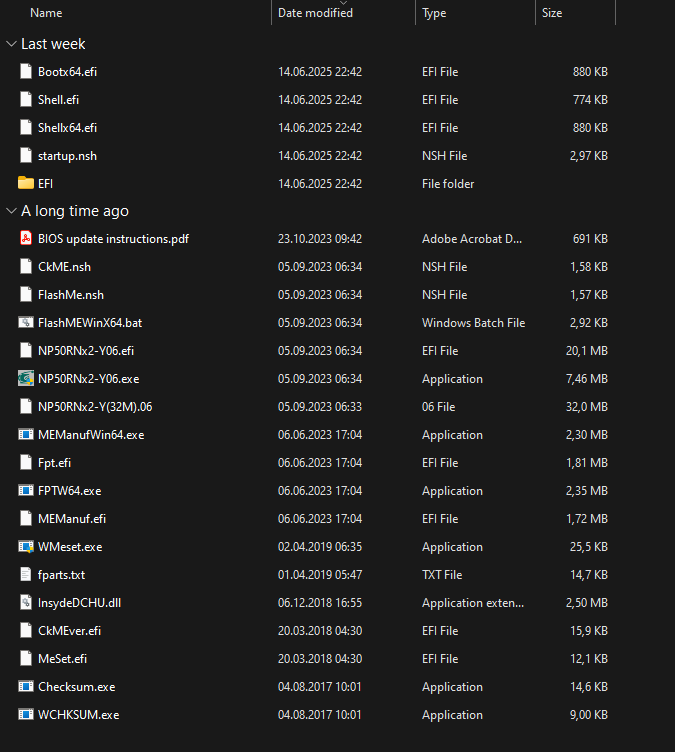The height and width of the screenshot is (752, 675).
Task: Click the WMeset.exe shield application icon
Action: click(26, 546)
